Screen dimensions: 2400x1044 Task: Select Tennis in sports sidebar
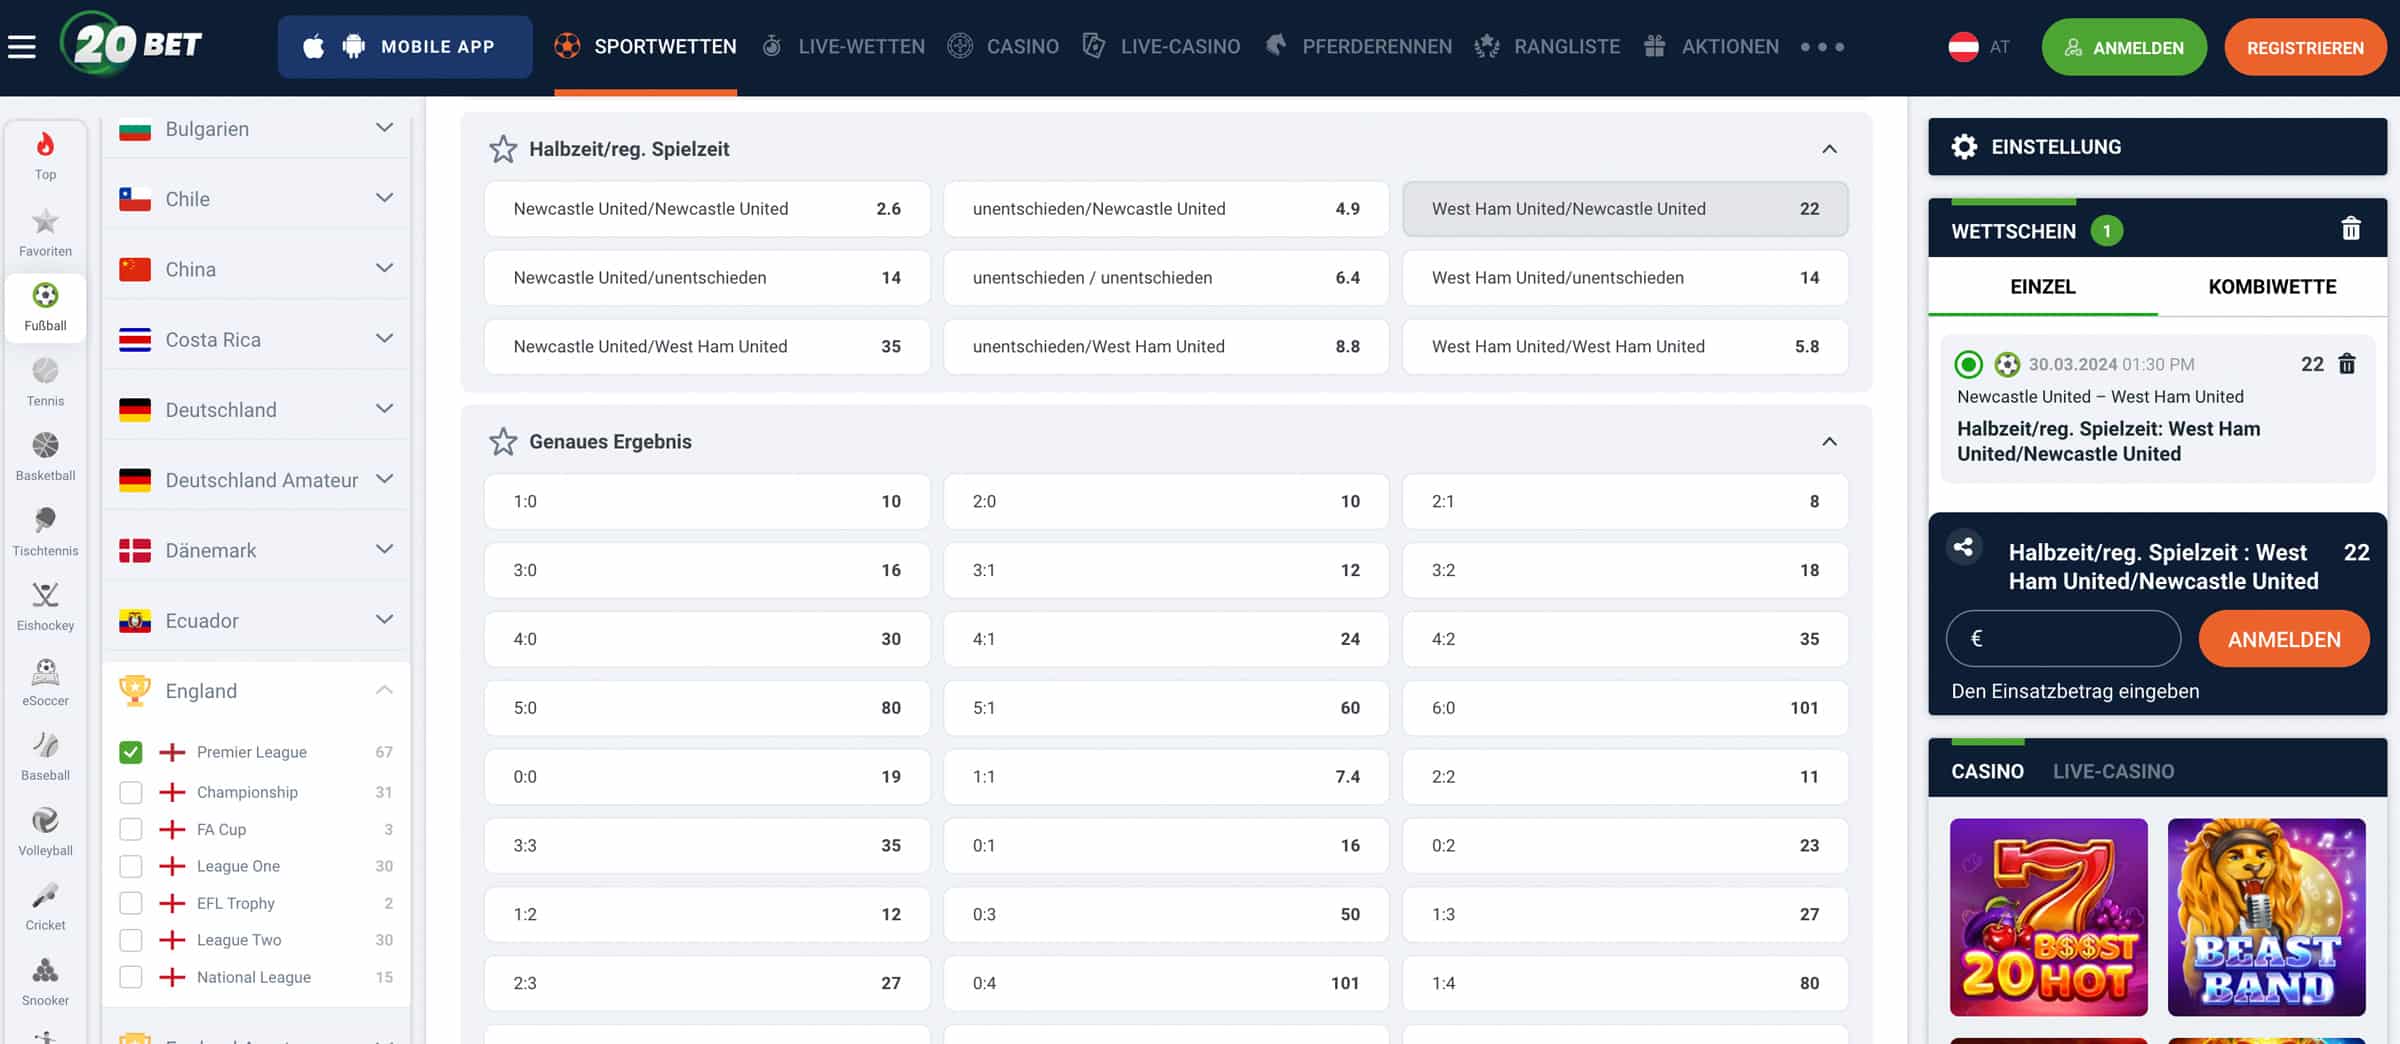point(45,382)
